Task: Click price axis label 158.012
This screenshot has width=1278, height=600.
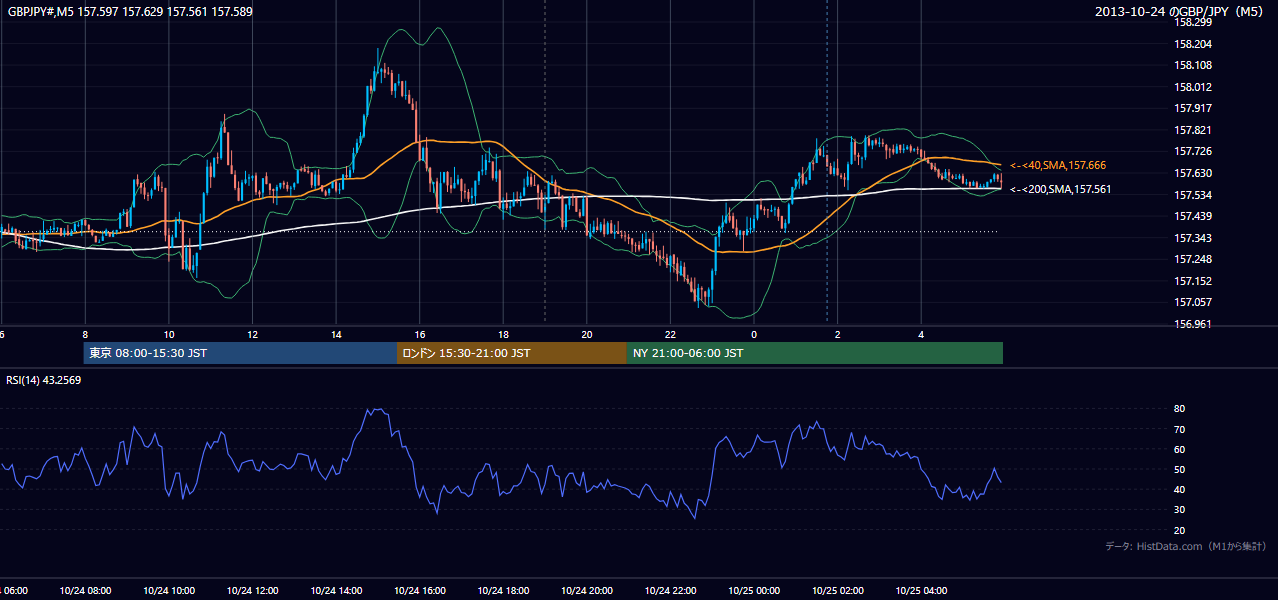Action: point(1192,87)
